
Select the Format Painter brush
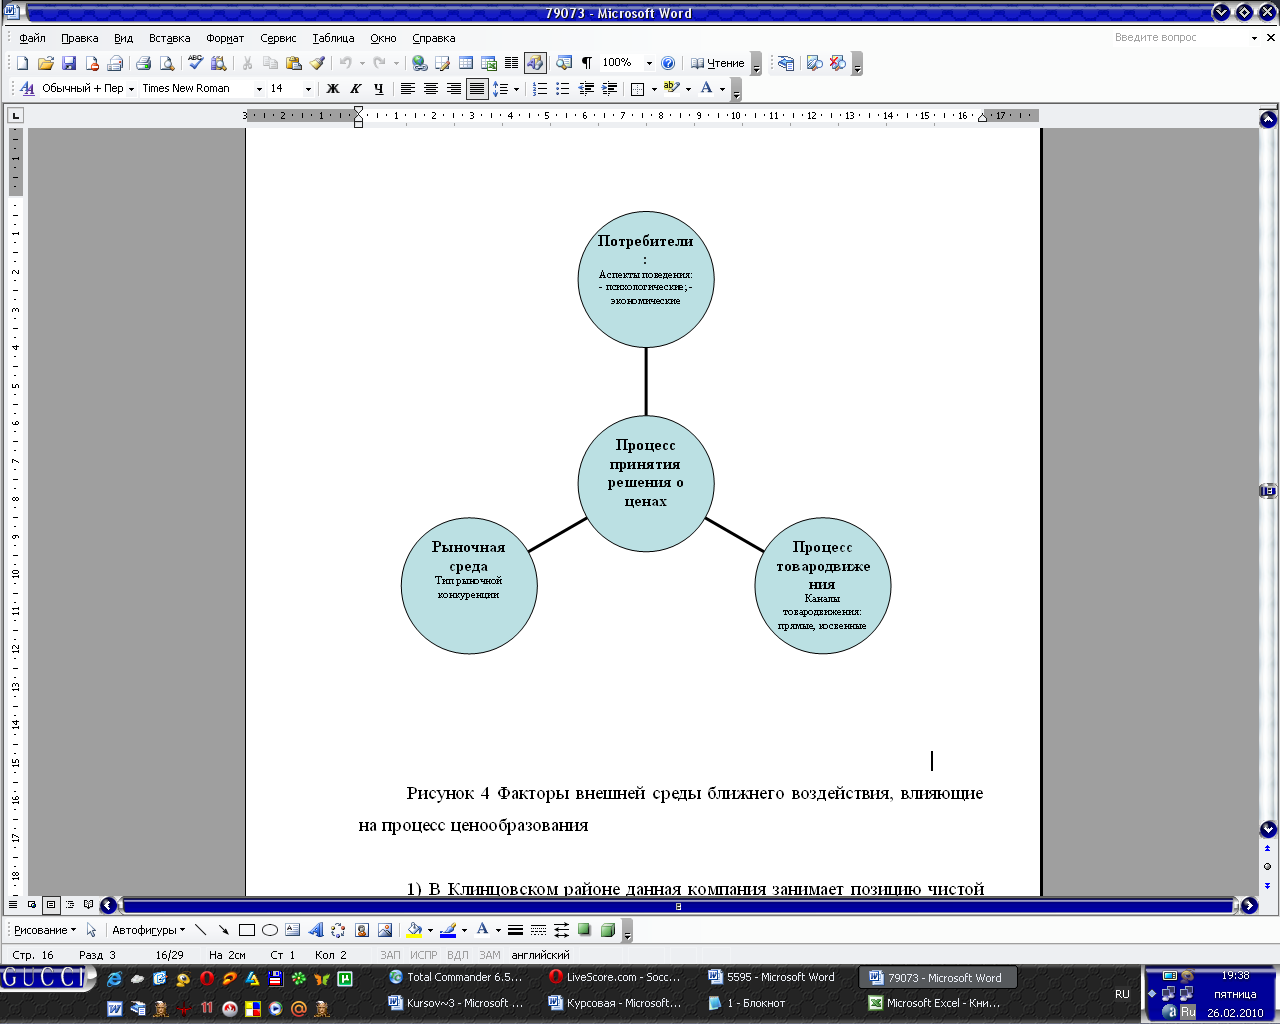coord(318,63)
